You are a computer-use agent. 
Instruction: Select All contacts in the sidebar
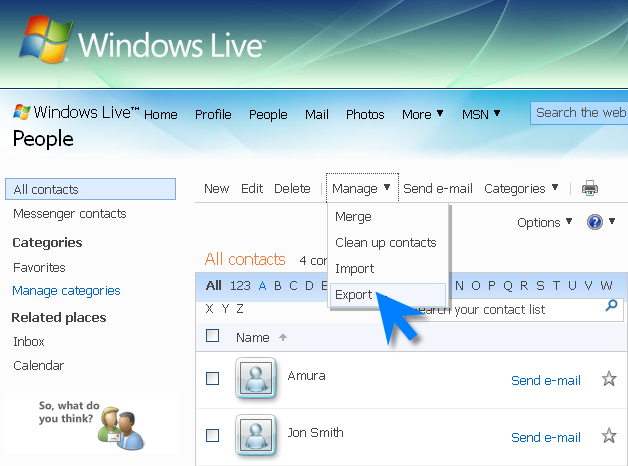90,189
